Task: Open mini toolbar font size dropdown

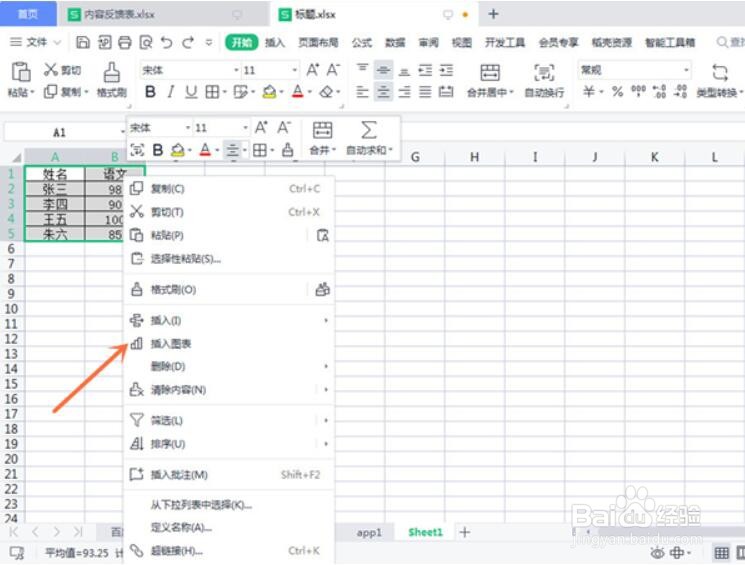Action: tap(245, 128)
